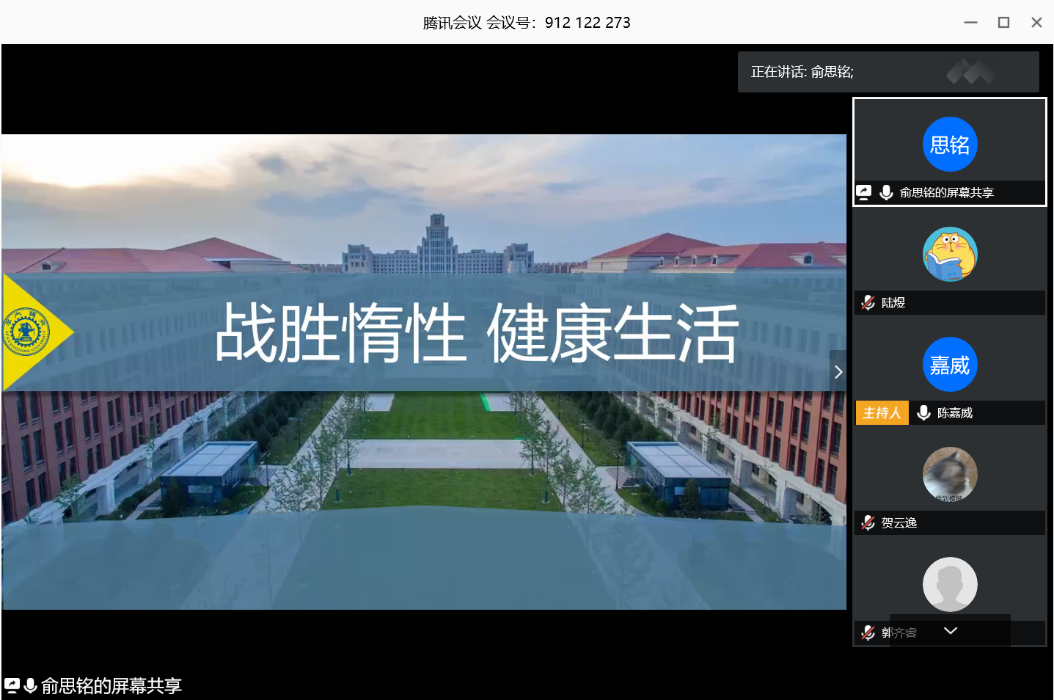Viewport: 1054px width, 700px height.
Task: Collapse participant sidebar with right chevron
Action: click(838, 372)
